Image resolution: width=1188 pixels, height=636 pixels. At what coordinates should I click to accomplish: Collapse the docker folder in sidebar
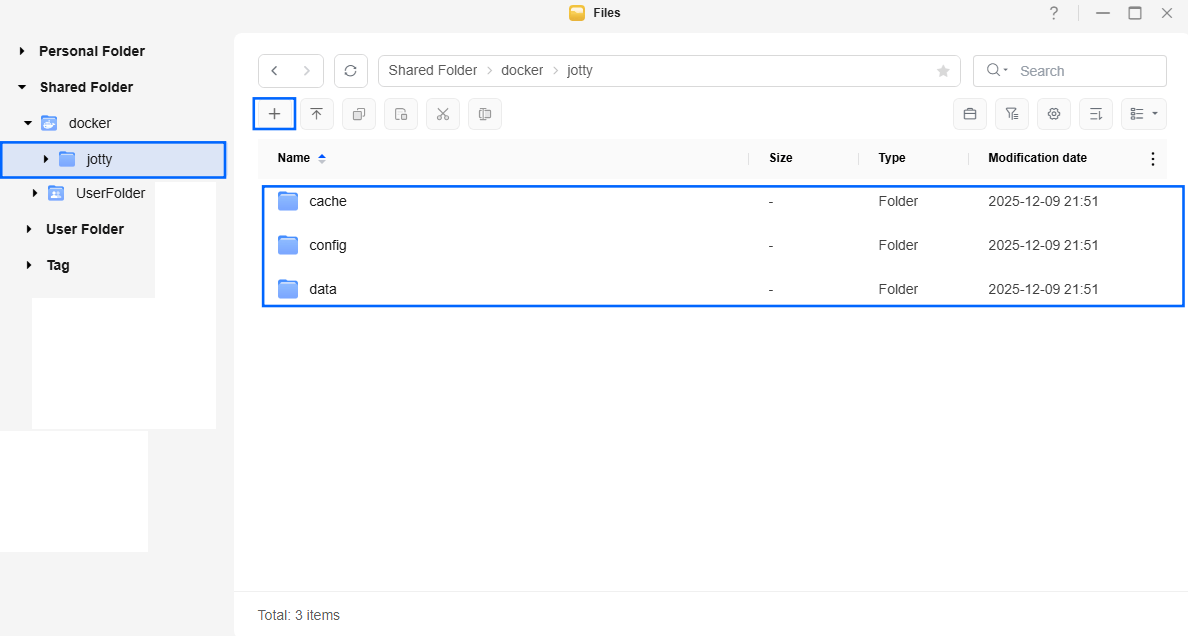click(28, 123)
